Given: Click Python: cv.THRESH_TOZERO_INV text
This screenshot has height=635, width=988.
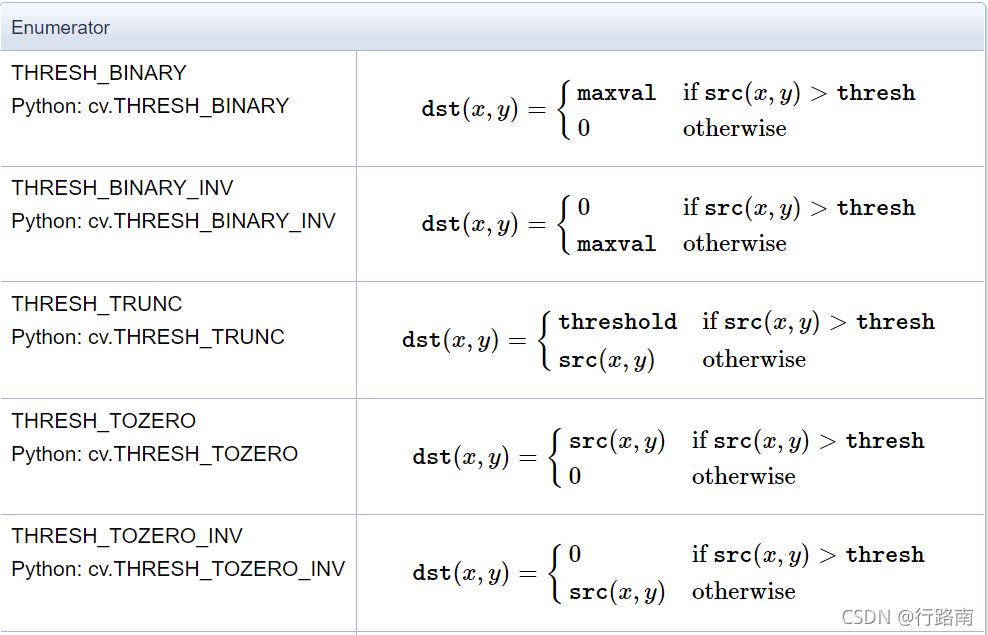Looking at the screenshot, I should pyautogui.click(x=178, y=569).
